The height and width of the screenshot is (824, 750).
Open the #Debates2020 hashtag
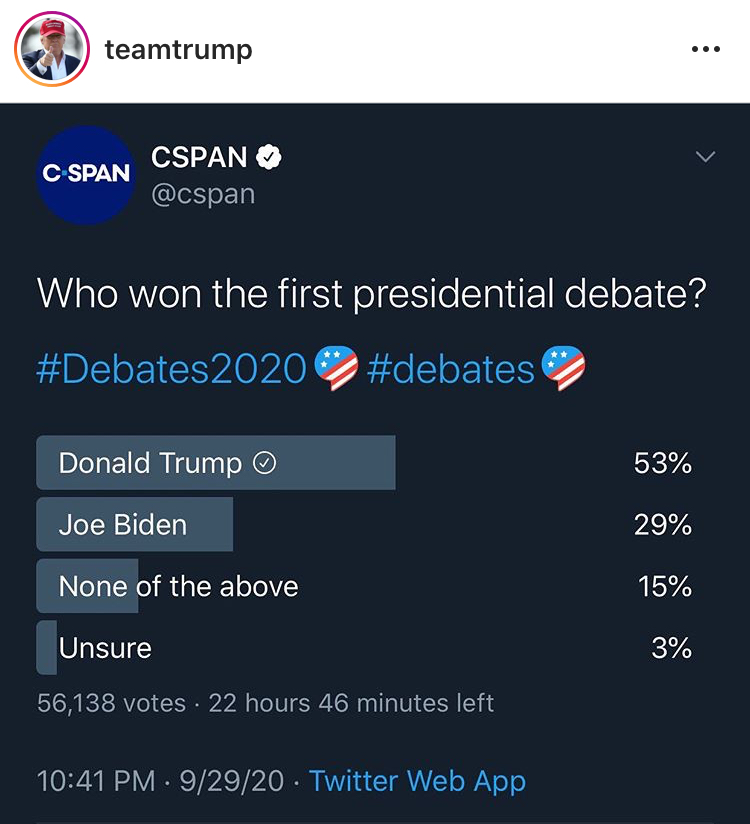coord(171,369)
